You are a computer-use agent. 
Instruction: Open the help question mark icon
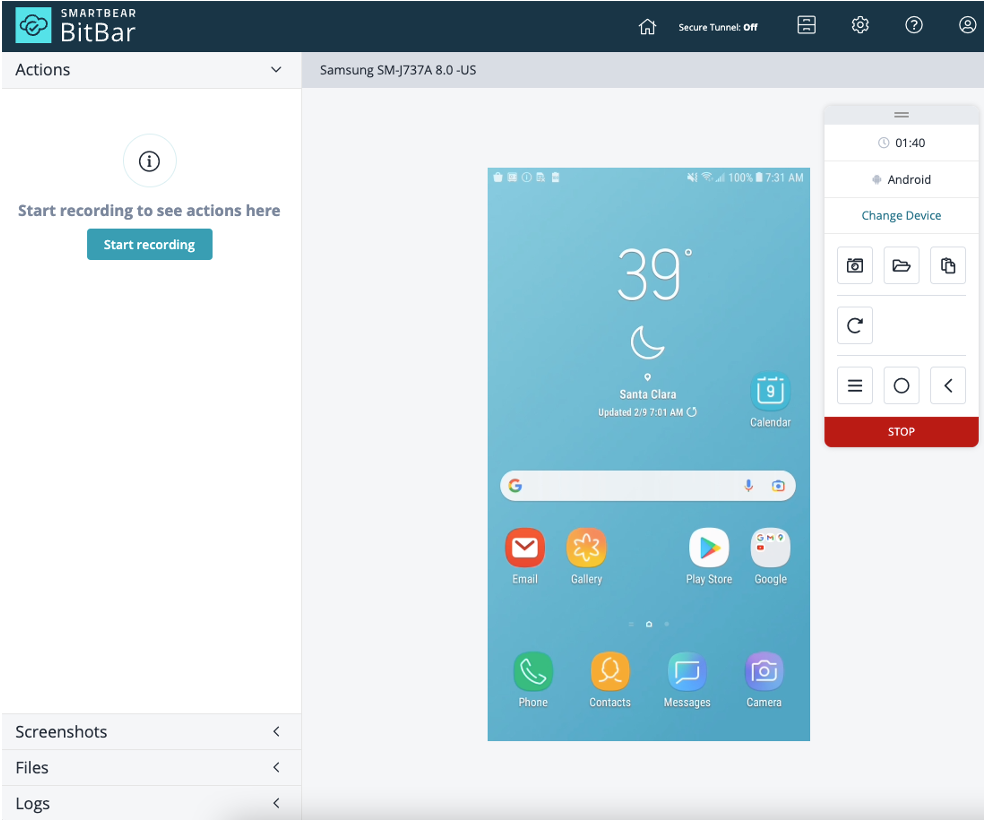913,26
